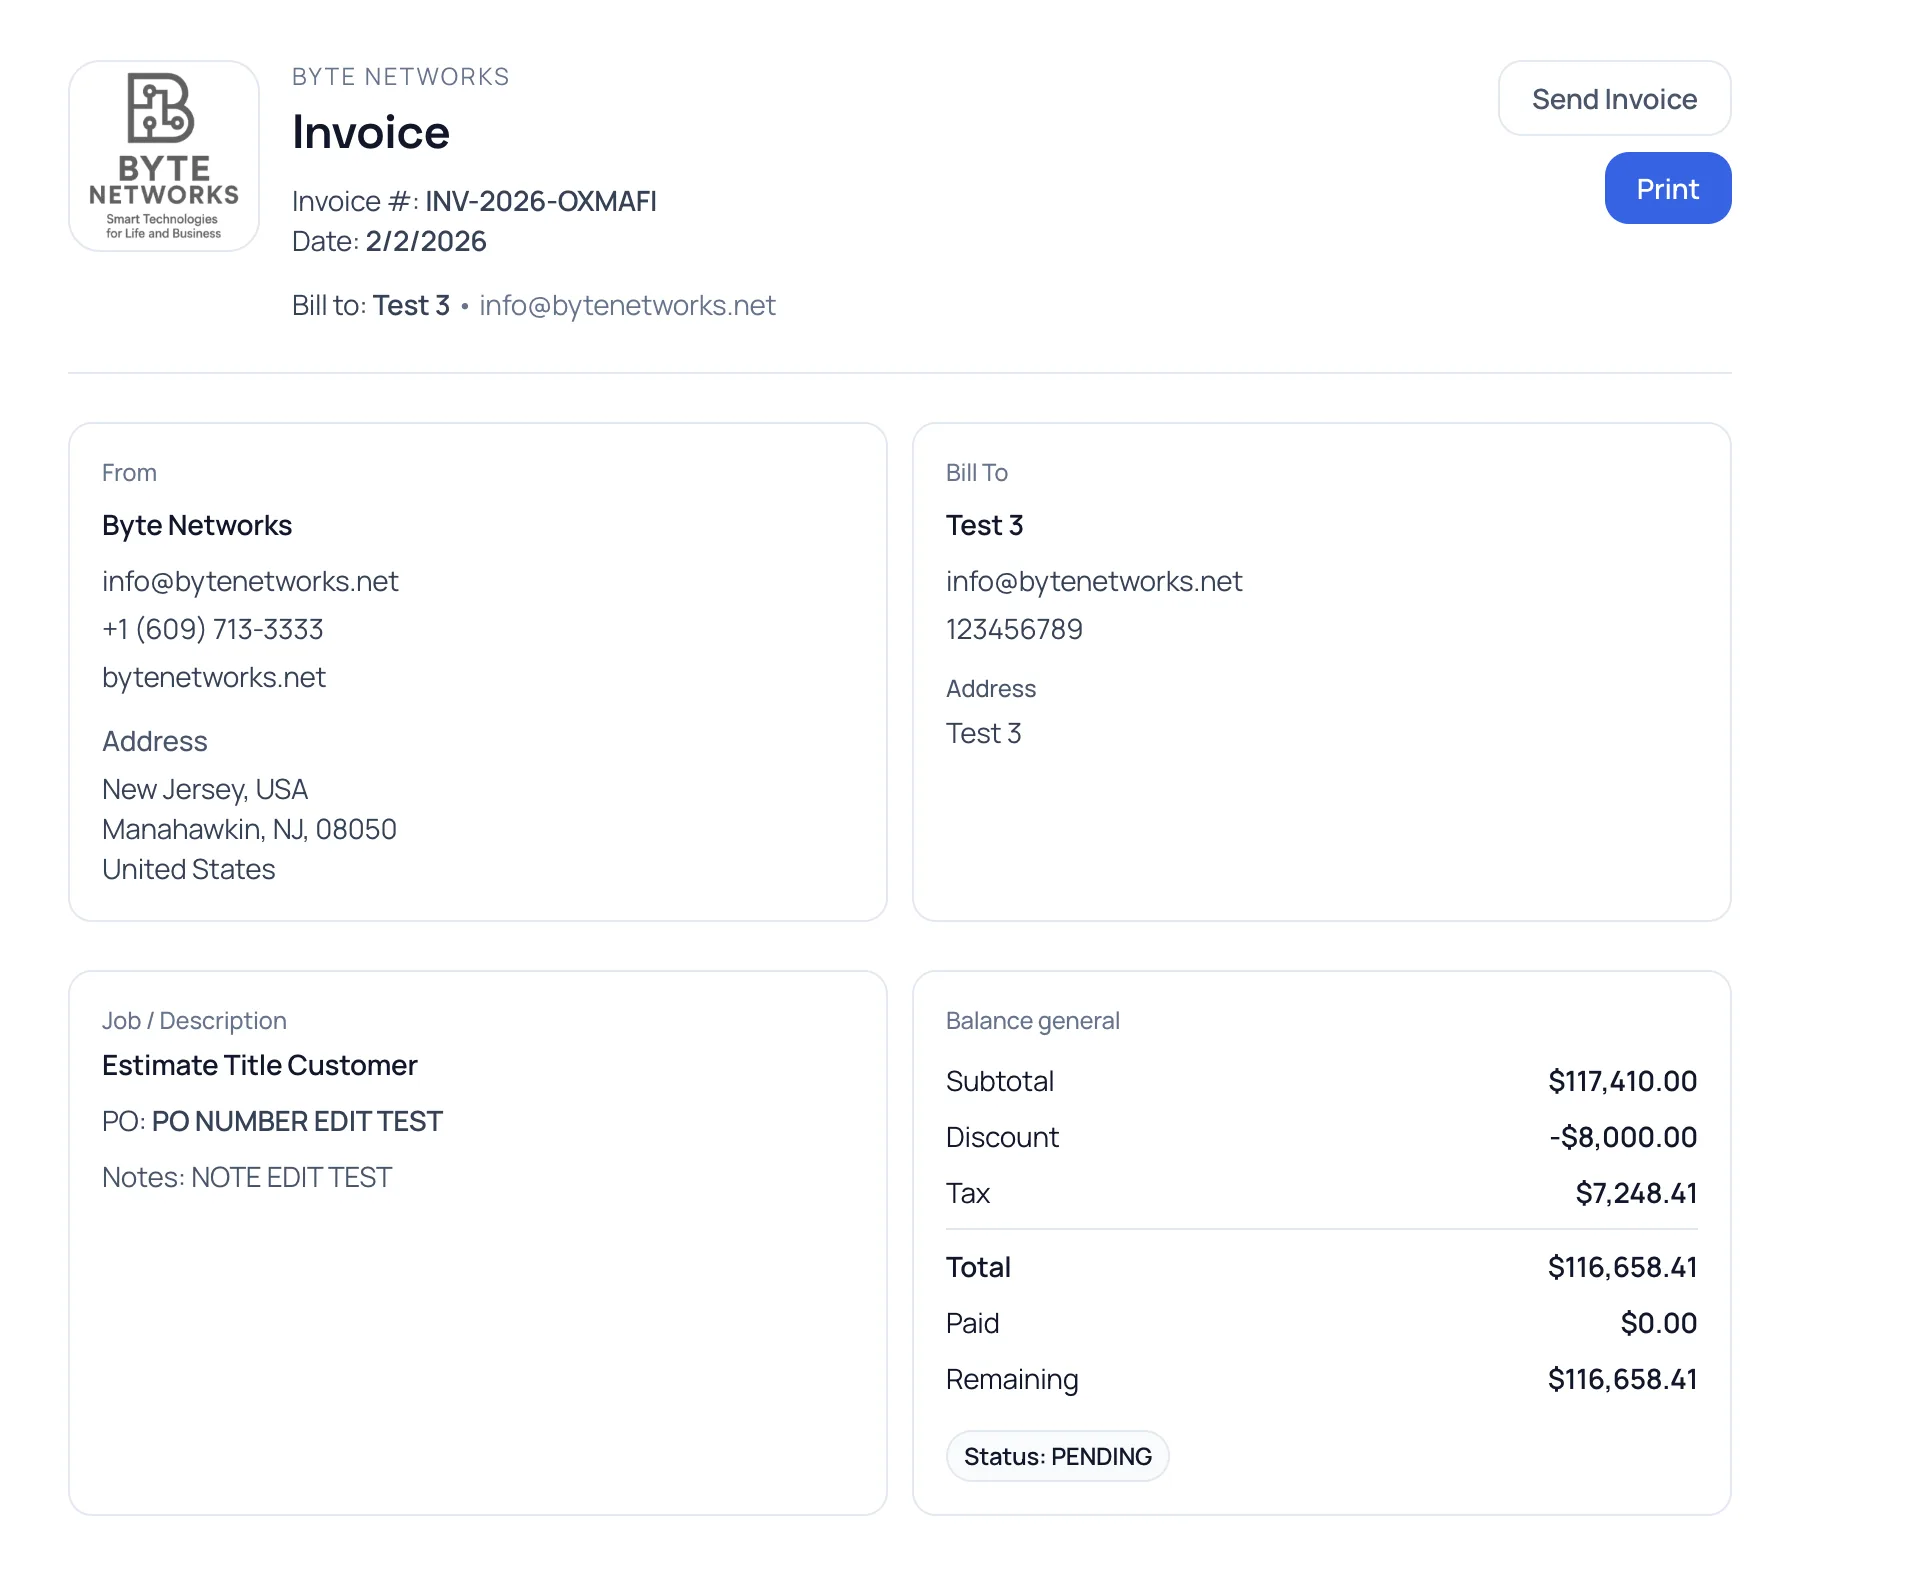1928x1570 pixels.
Task: Click the invoice date 2/2/2026
Action: [425, 241]
